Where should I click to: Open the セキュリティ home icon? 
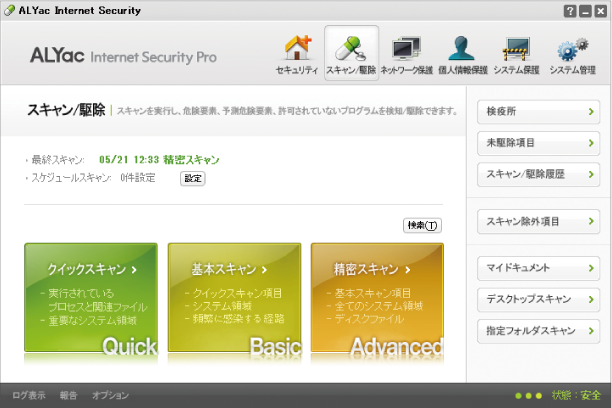click(297, 54)
